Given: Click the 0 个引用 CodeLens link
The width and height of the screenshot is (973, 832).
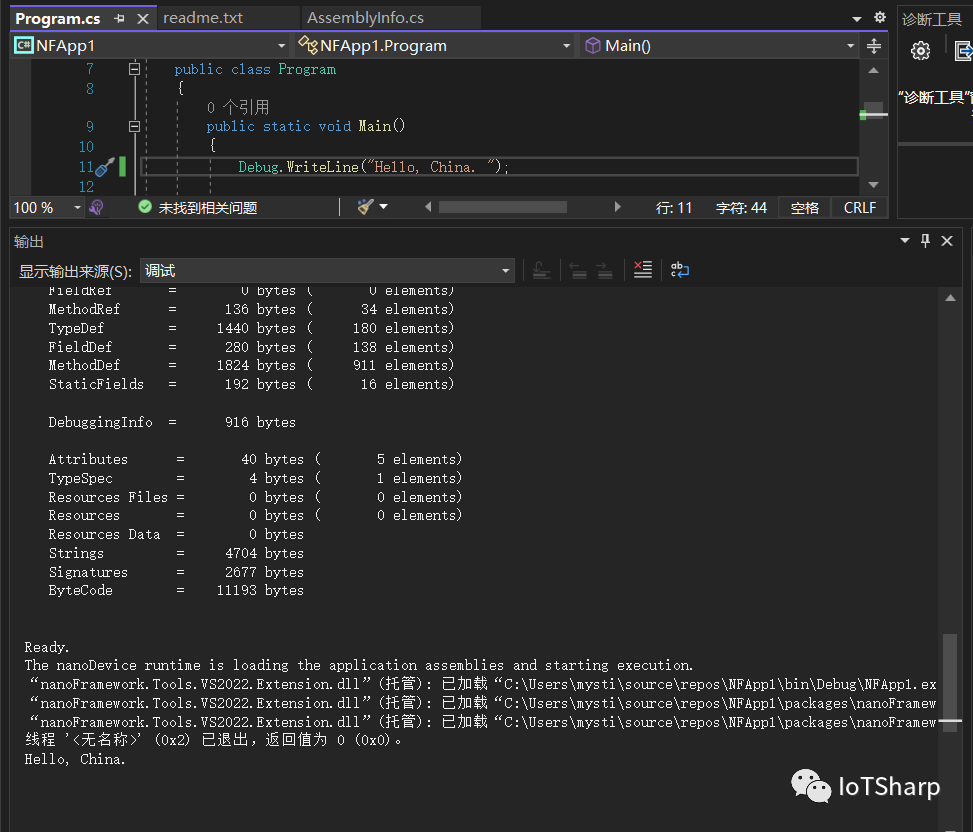Looking at the screenshot, I should coord(238,107).
